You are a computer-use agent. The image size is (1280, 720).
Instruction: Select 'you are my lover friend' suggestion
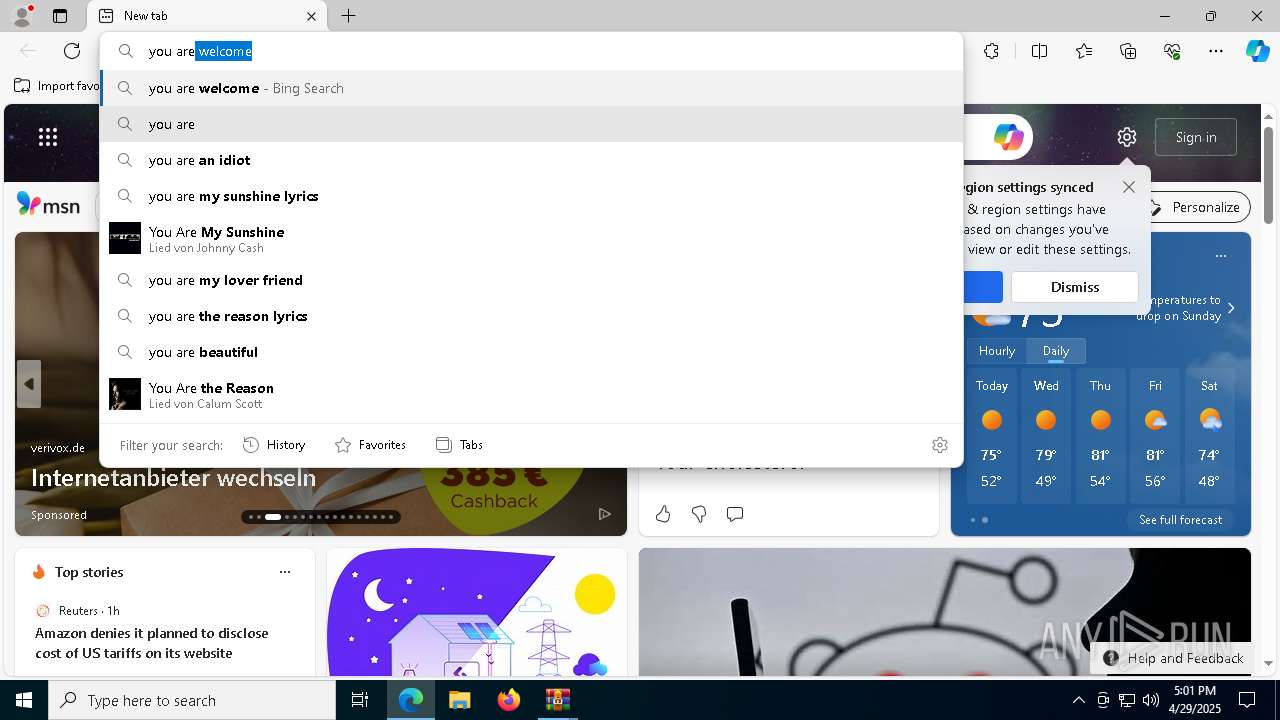(531, 280)
